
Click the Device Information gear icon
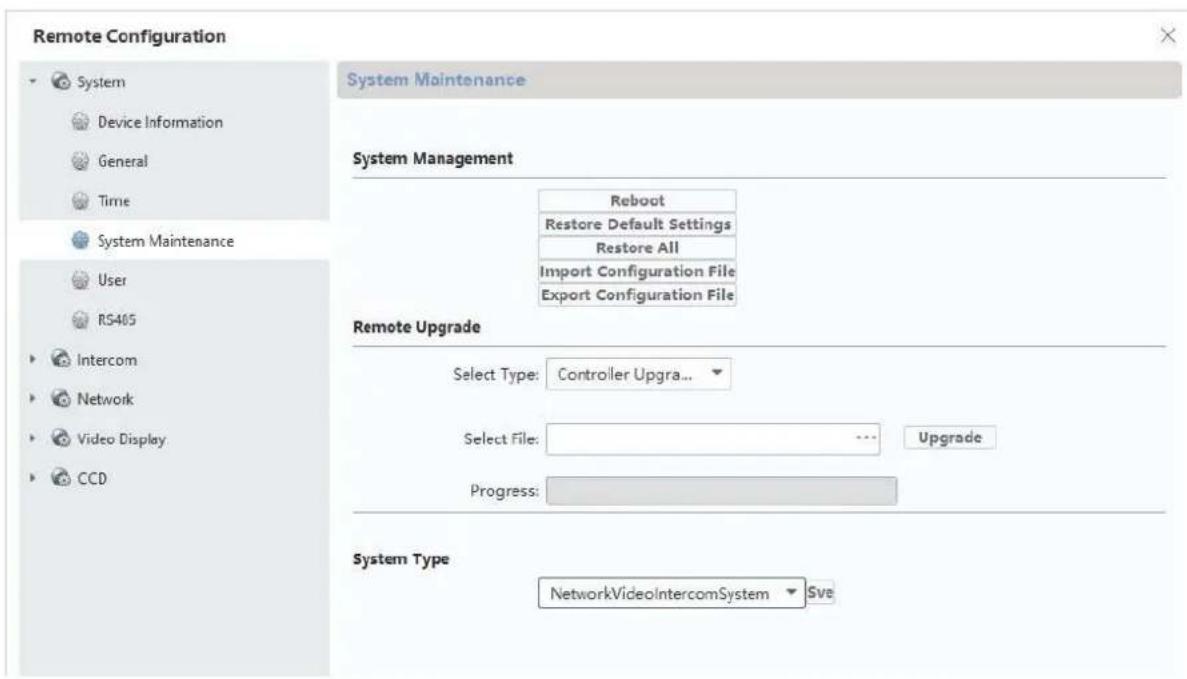(80, 121)
